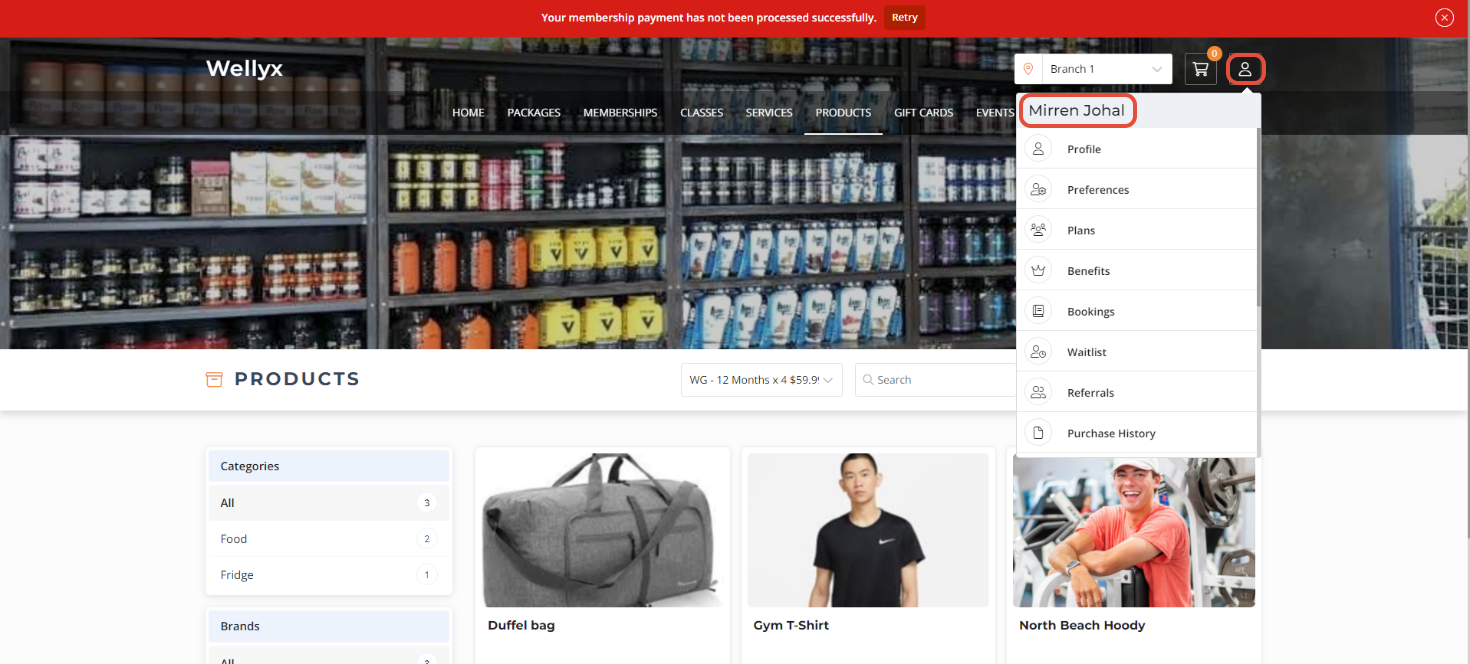1470x664 pixels.
Task: Open the PACKAGES nav item
Action: 534,113
